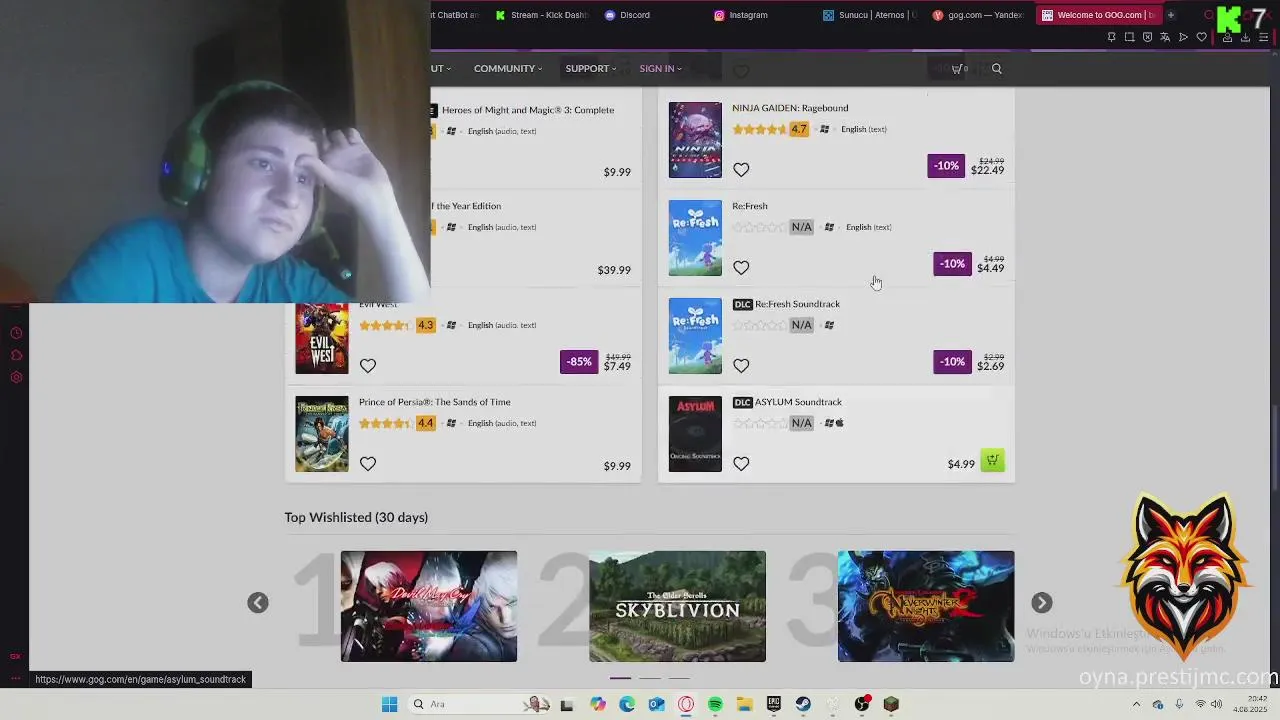Click the Windows taskbar search box
Screen dimensions: 1280x720
tap(479, 704)
